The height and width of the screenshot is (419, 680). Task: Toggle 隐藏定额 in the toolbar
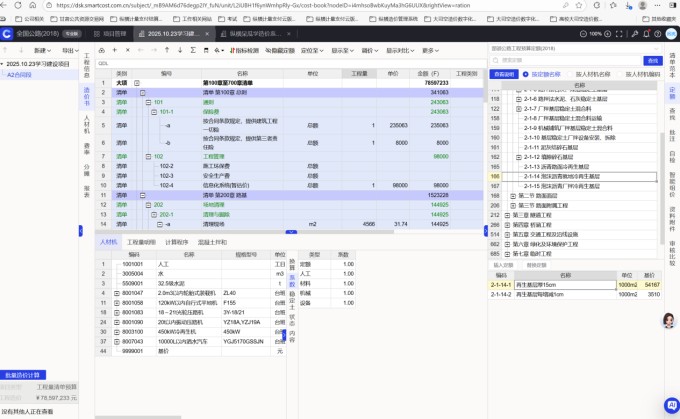pos(280,50)
